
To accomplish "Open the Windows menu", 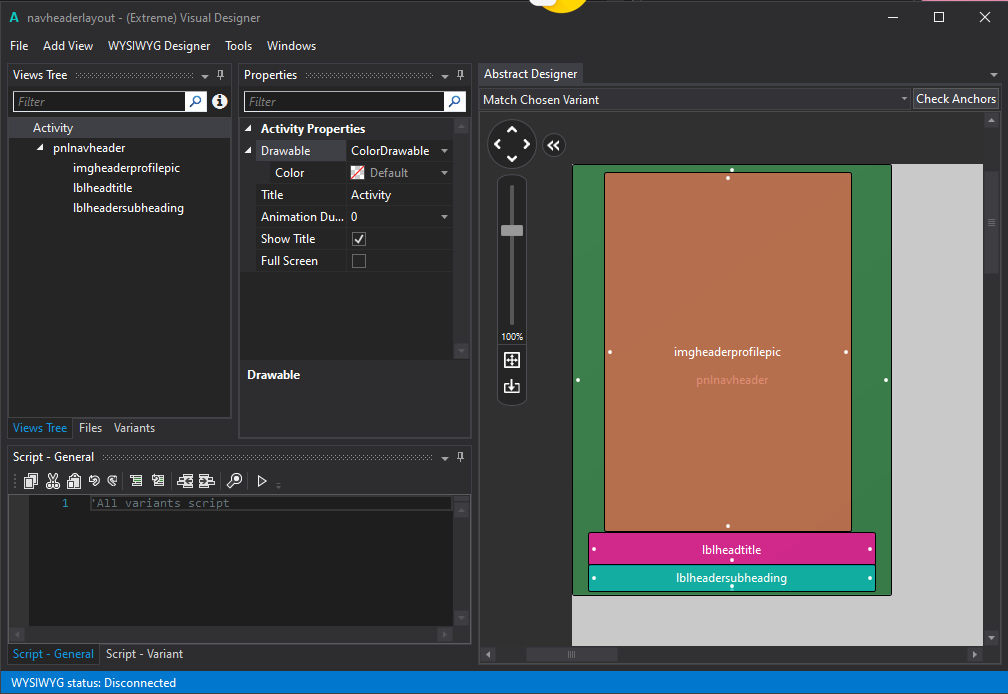I will point(291,46).
